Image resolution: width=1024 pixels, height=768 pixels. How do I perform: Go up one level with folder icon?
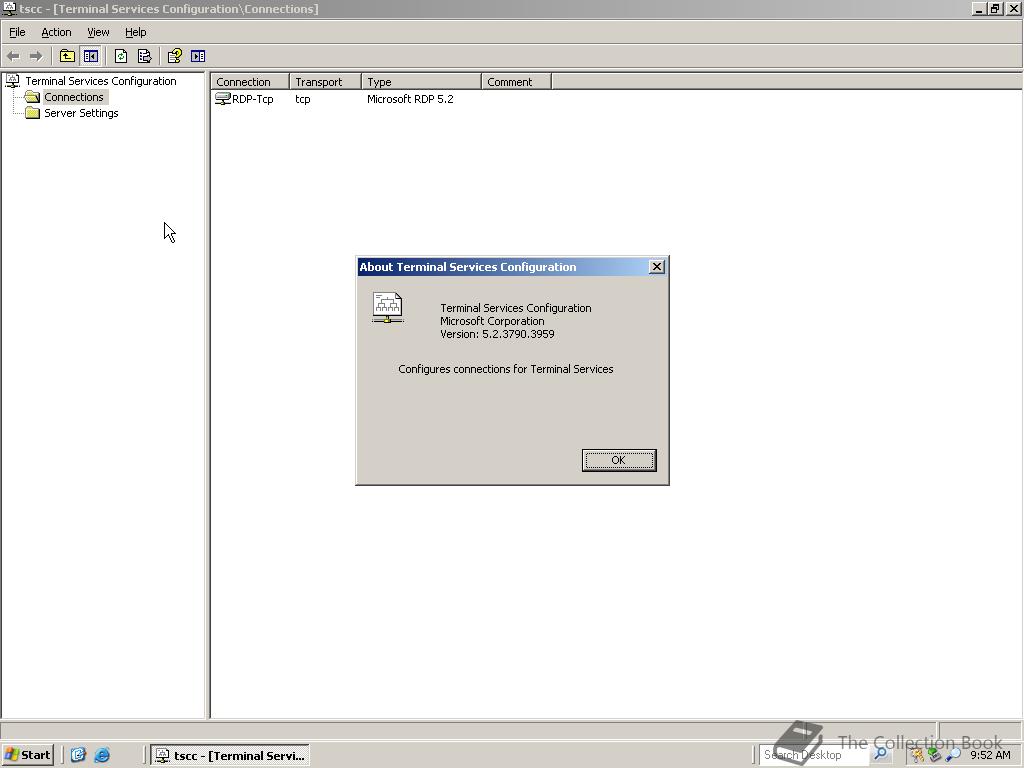click(67, 56)
